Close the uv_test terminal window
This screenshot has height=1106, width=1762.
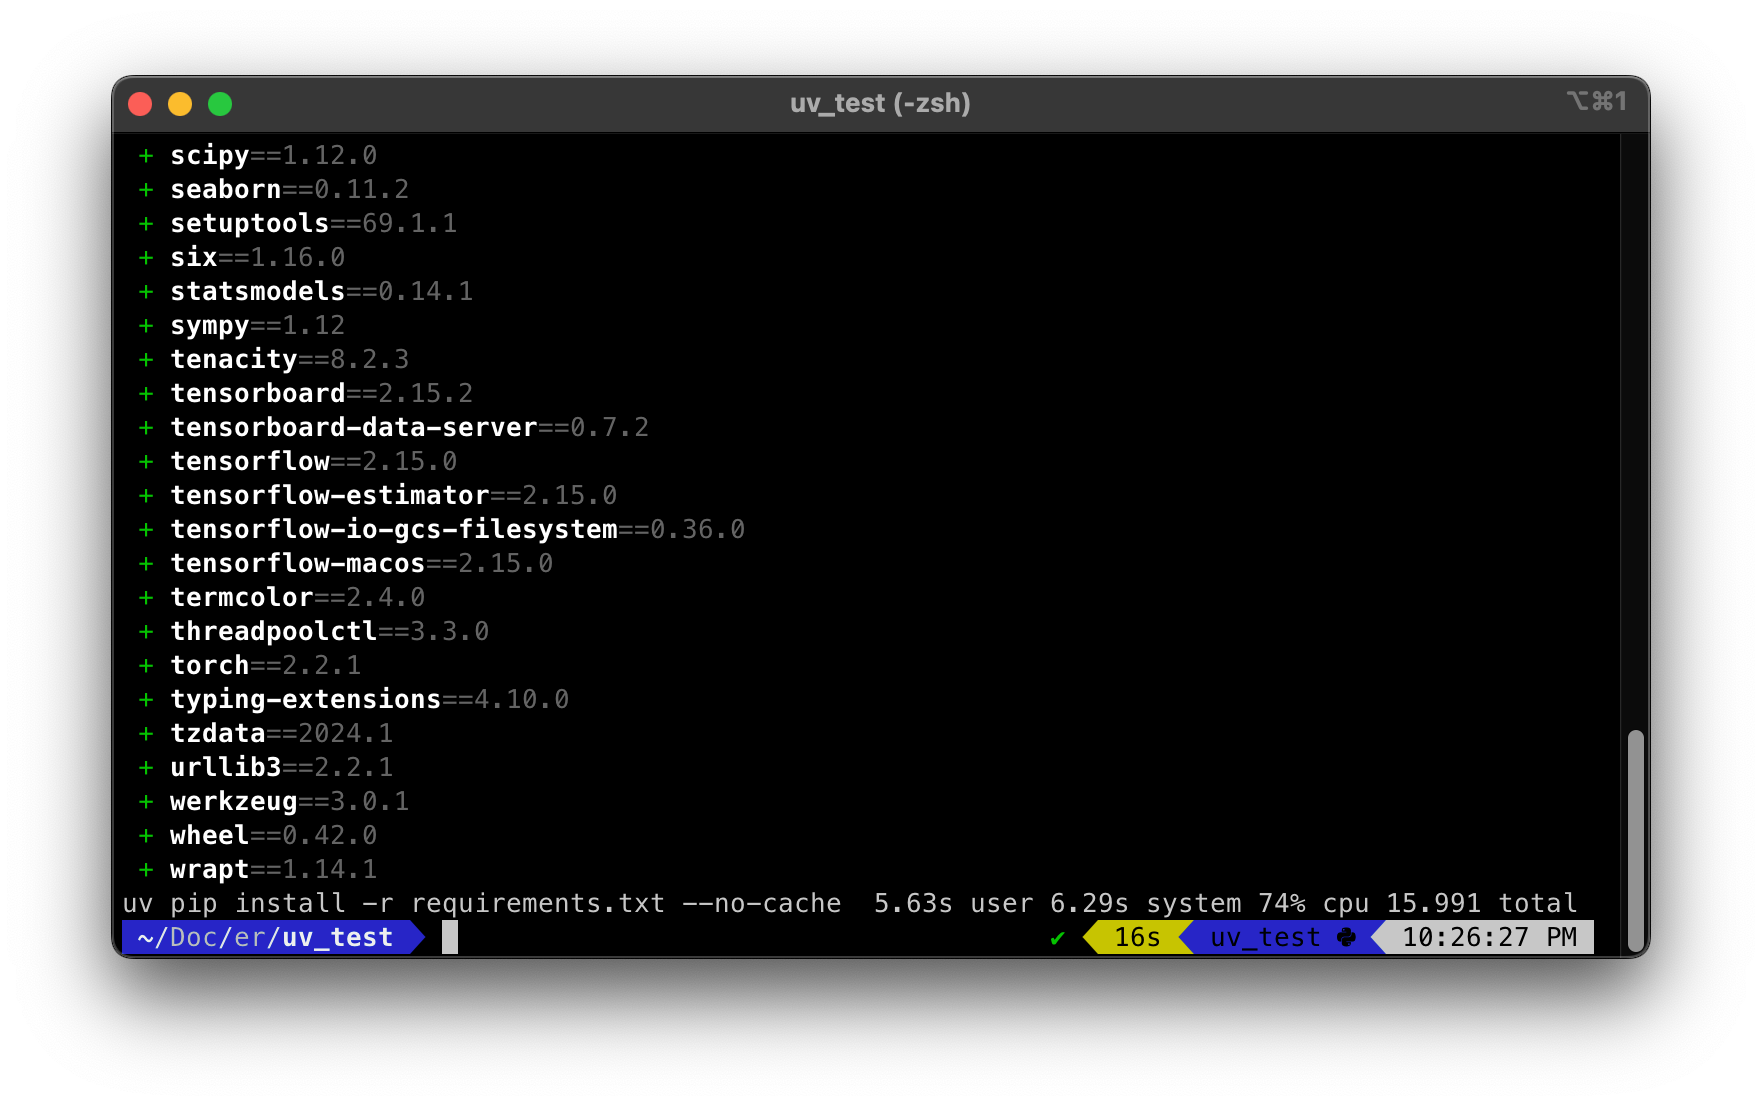coord(140,104)
